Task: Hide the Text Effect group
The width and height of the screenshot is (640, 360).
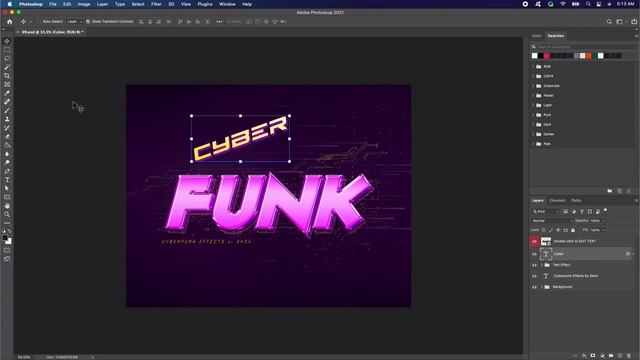Action: 534,265
